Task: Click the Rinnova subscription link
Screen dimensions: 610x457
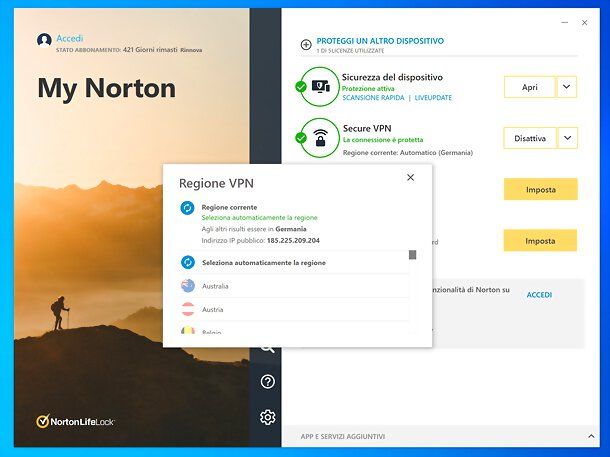Action: click(x=191, y=50)
